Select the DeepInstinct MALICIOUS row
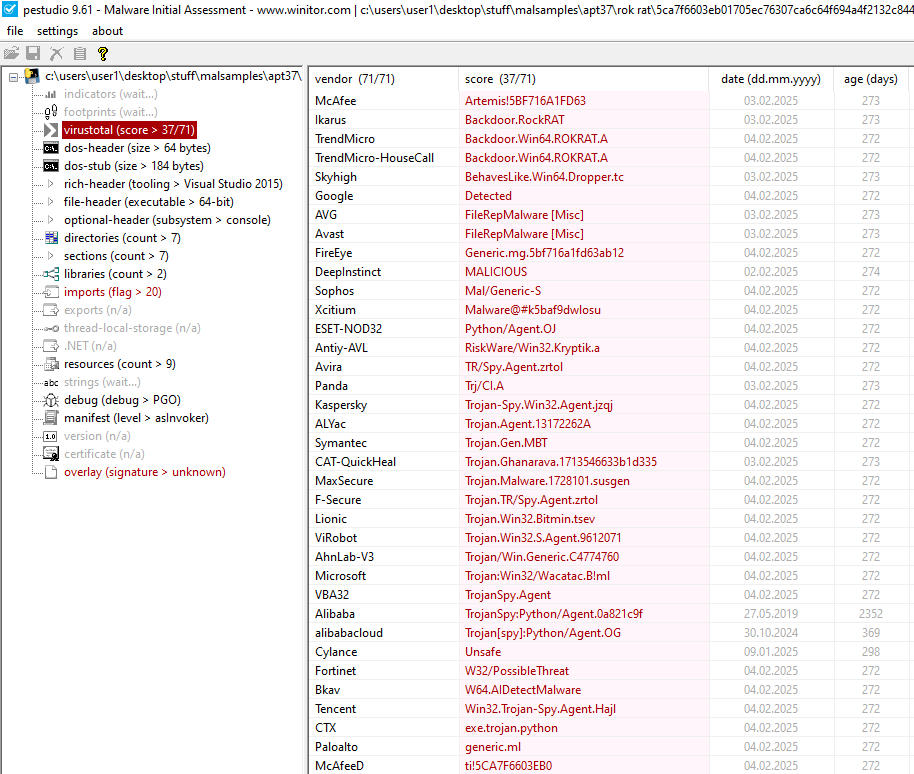 (611, 272)
